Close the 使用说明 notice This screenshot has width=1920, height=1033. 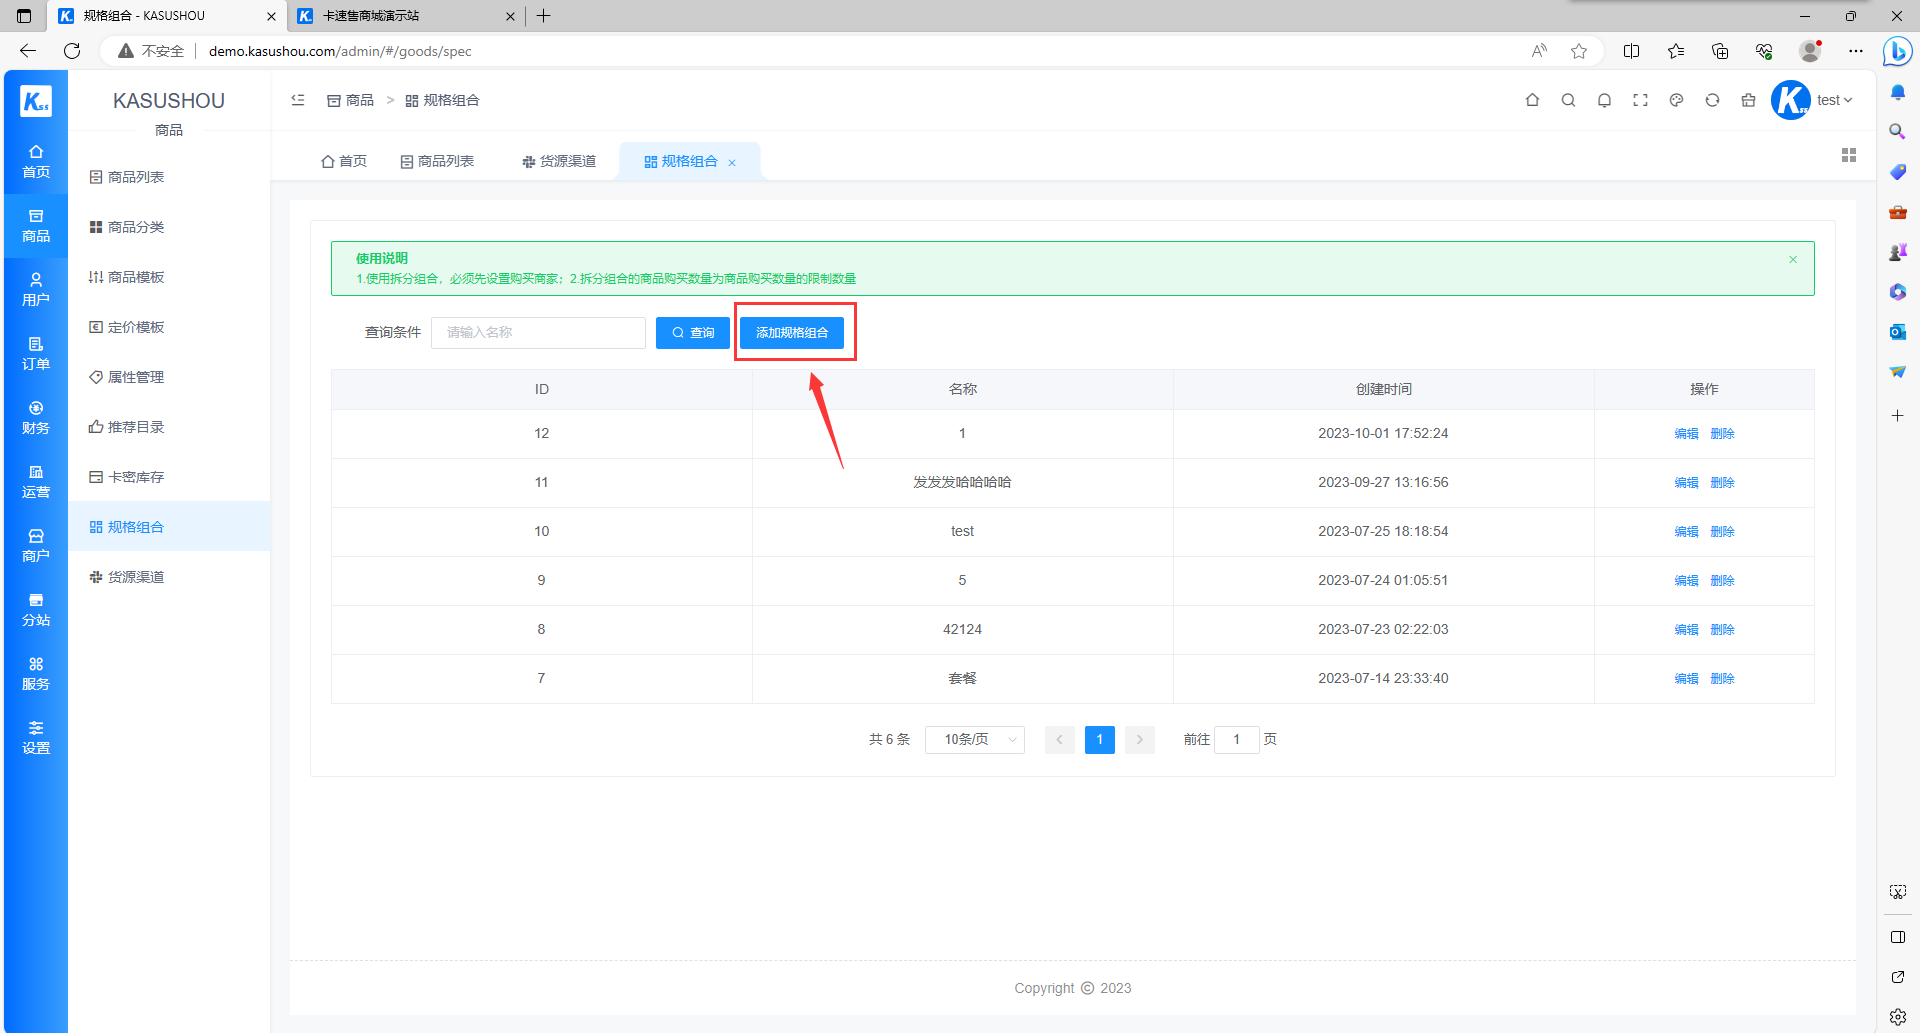[1793, 259]
